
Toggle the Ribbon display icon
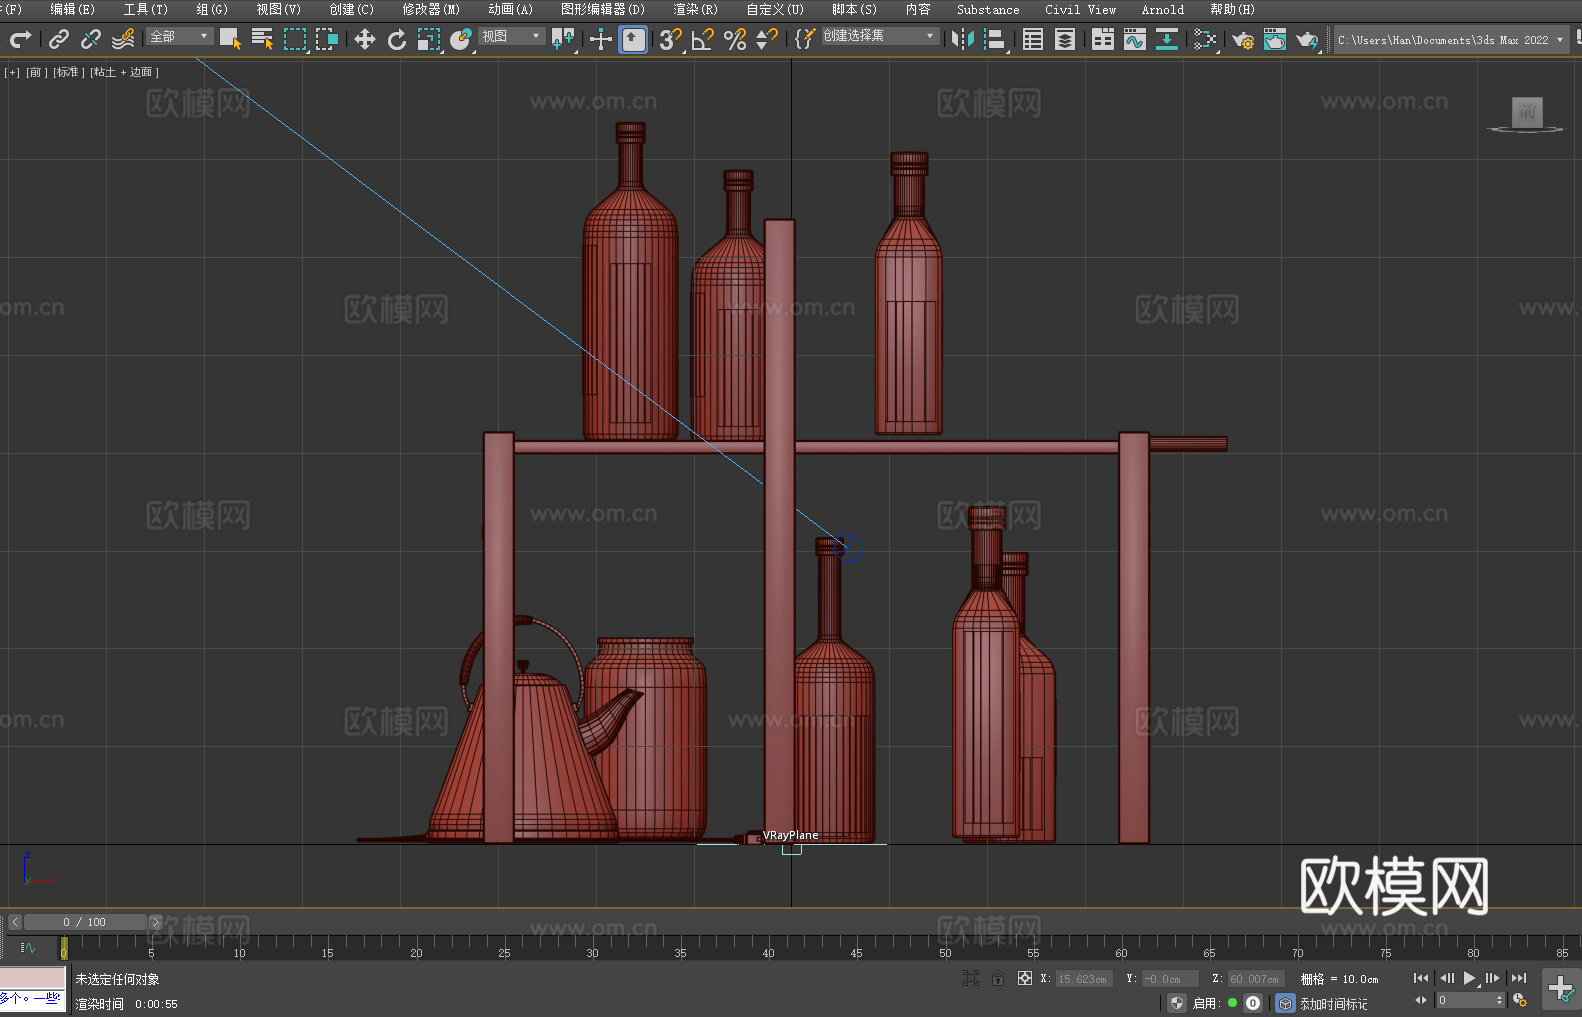click(1103, 39)
